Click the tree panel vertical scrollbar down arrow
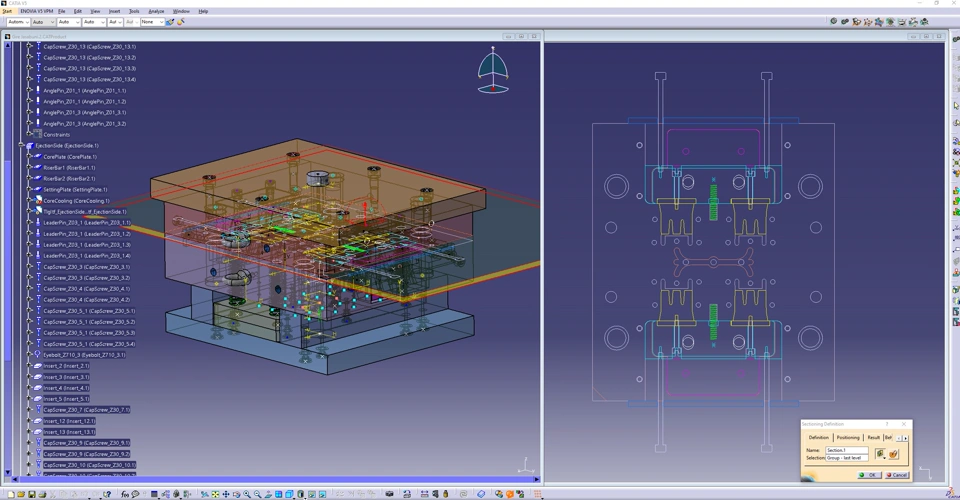The width and height of the screenshot is (960, 500). (x=7, y=472)
